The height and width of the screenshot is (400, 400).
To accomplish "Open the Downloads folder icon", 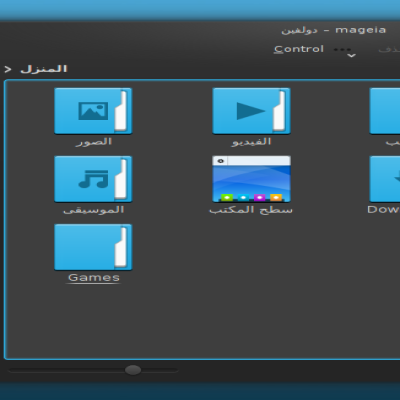I will point(385,179).
